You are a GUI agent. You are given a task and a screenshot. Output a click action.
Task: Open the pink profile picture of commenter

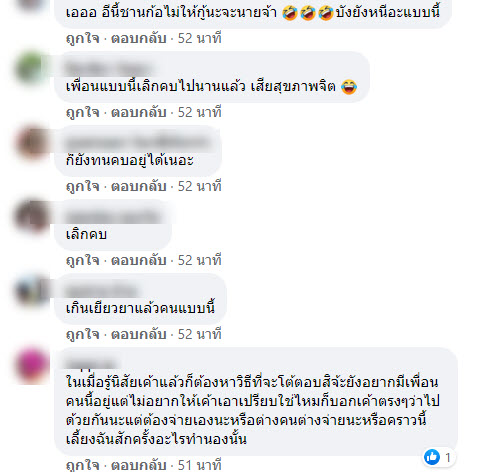tap(31, 364)
